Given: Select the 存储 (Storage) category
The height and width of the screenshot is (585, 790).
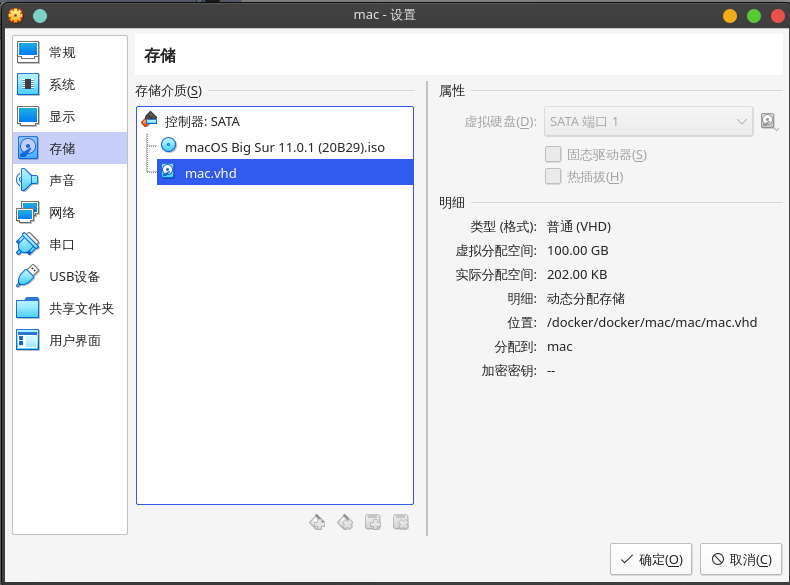Looking at the screenshot, I should (70, 148).
